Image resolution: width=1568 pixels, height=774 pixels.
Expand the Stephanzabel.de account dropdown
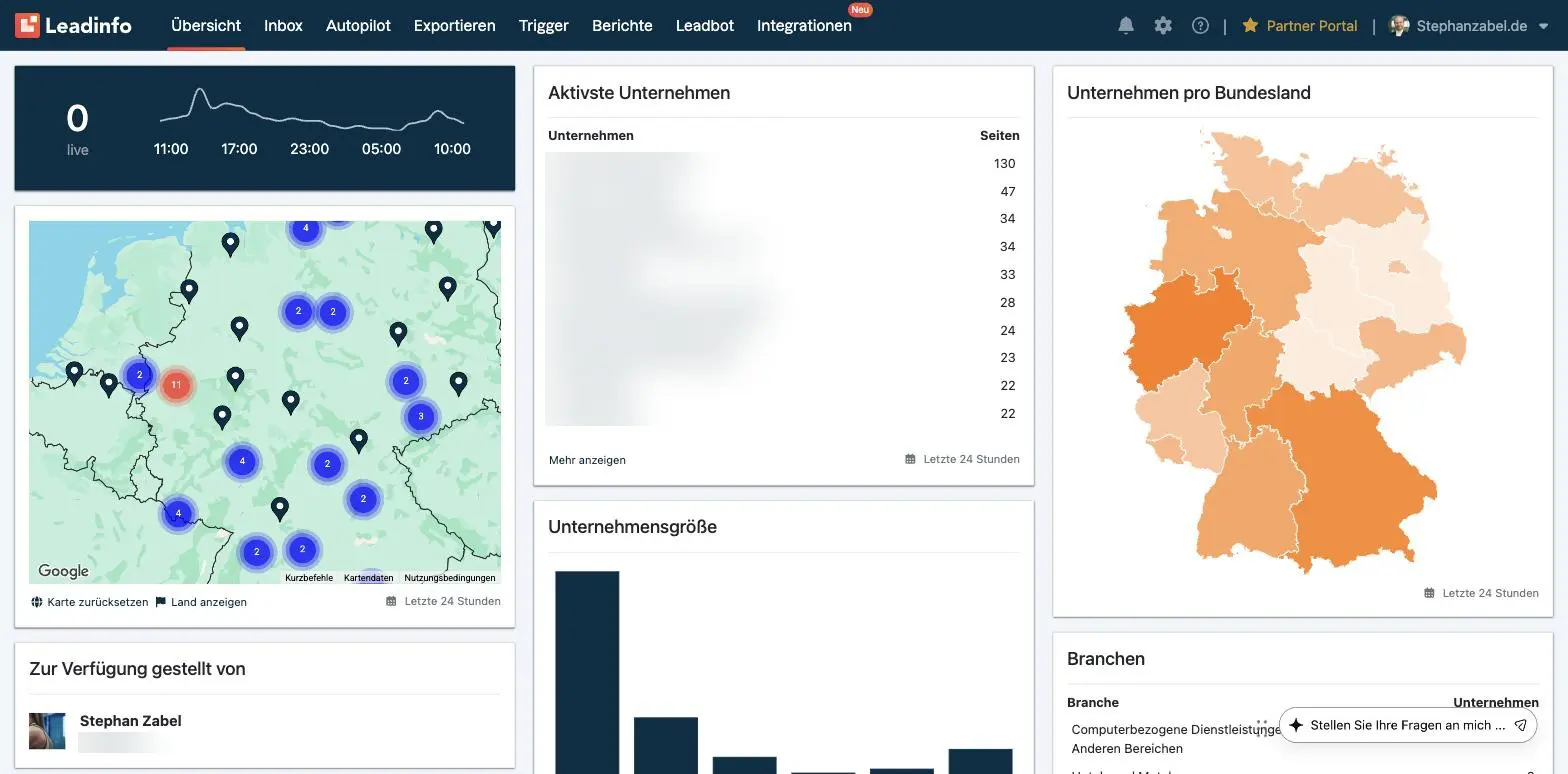coord(1543,27)
